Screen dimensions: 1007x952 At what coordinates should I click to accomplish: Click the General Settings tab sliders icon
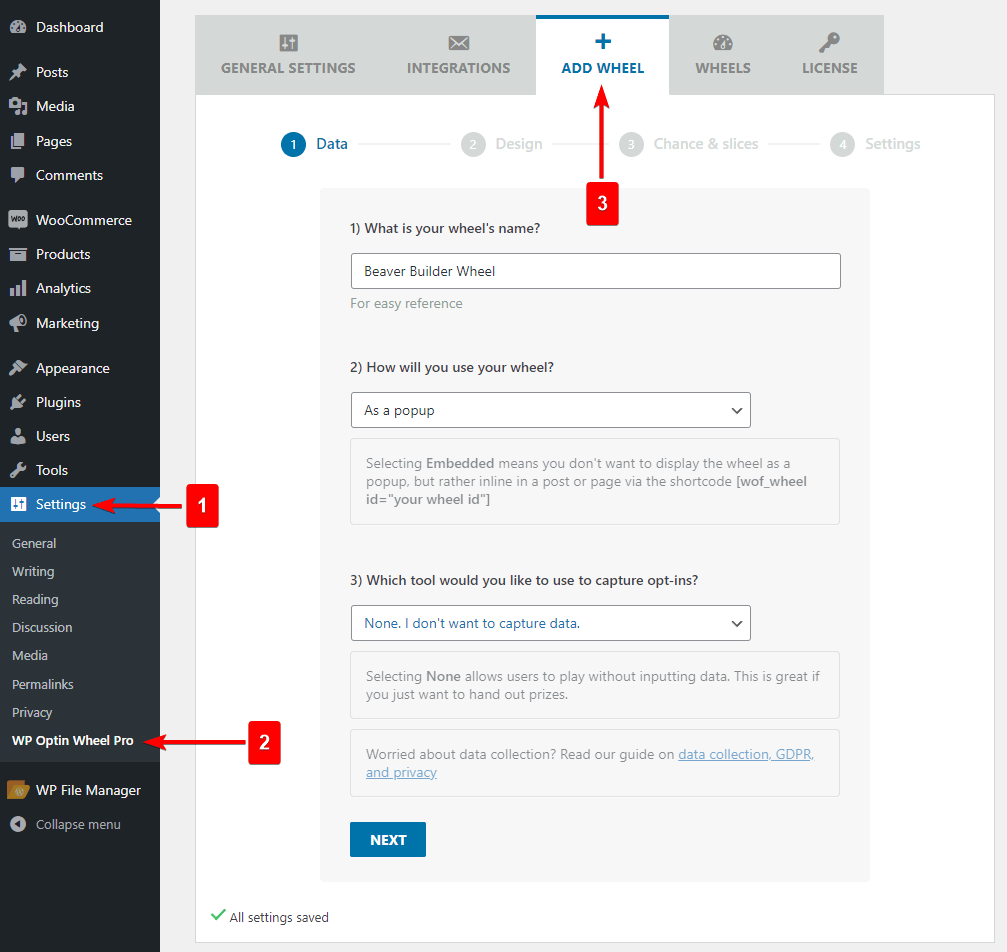(x=288, y=43)
